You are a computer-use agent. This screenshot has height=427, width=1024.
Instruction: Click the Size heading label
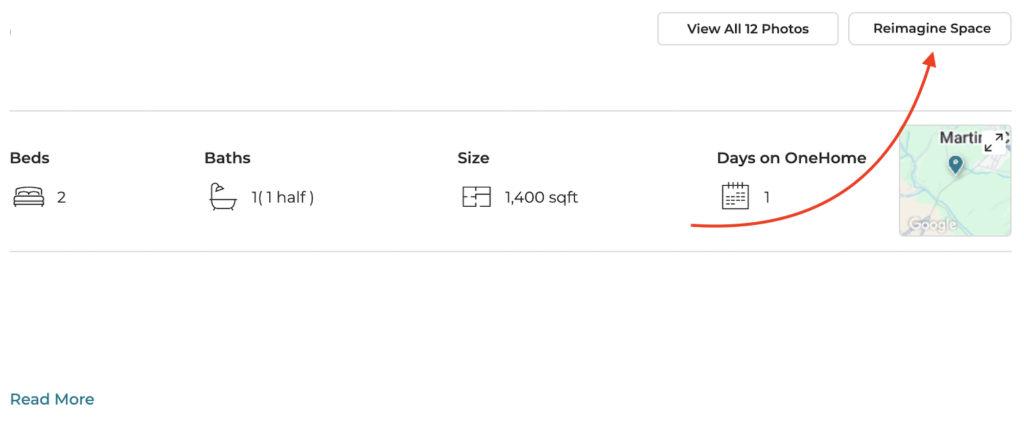pos(473,158)
